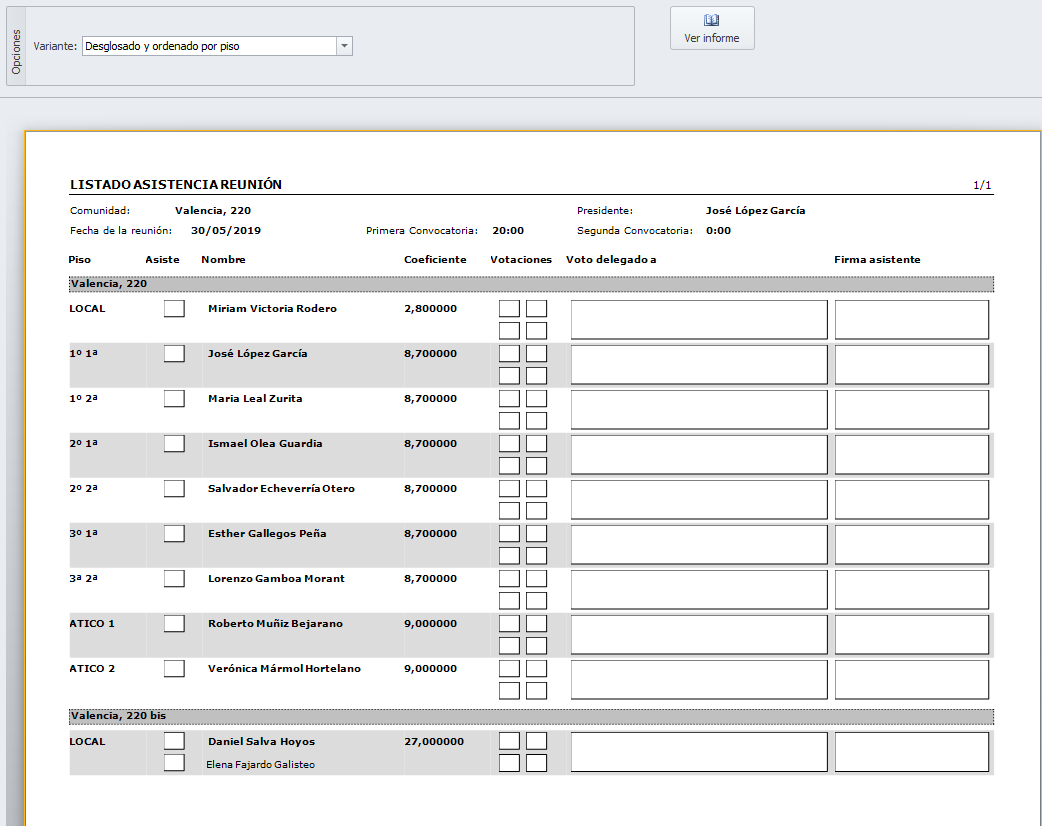This screenshot has width=1042, height=826.
Task: Click the Ver informe book icon
Action: pyautogui.click(x=711, y=20)
